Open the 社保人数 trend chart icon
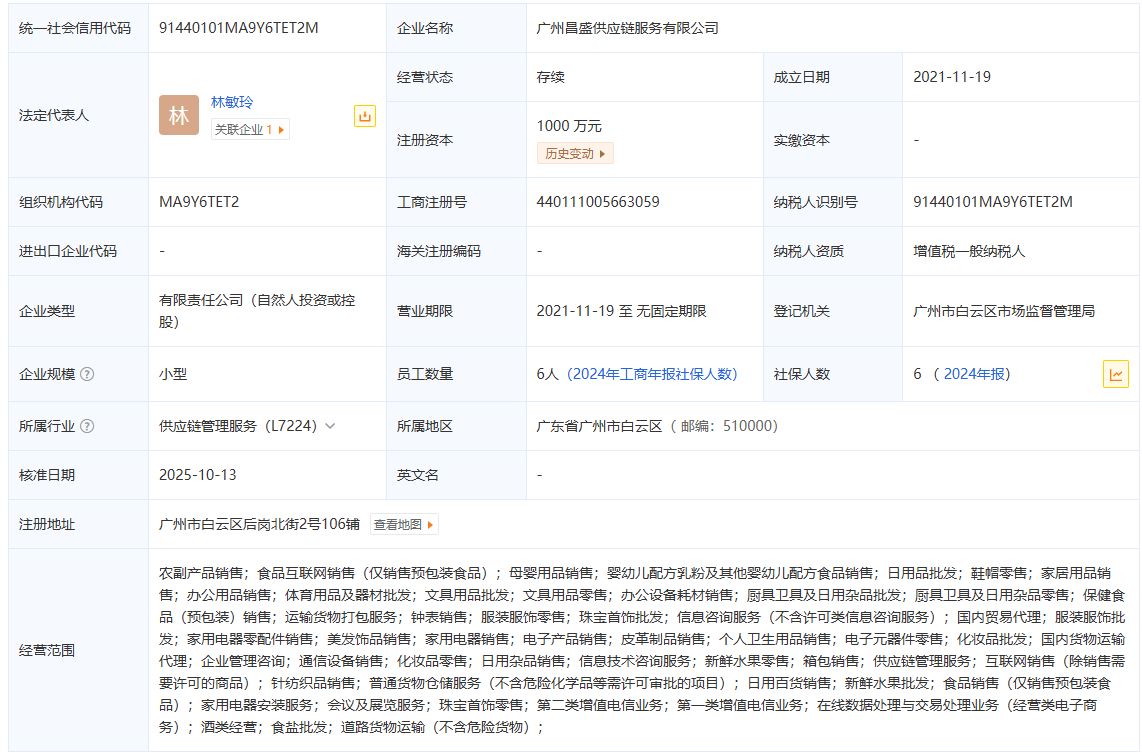 point(1115,374)
